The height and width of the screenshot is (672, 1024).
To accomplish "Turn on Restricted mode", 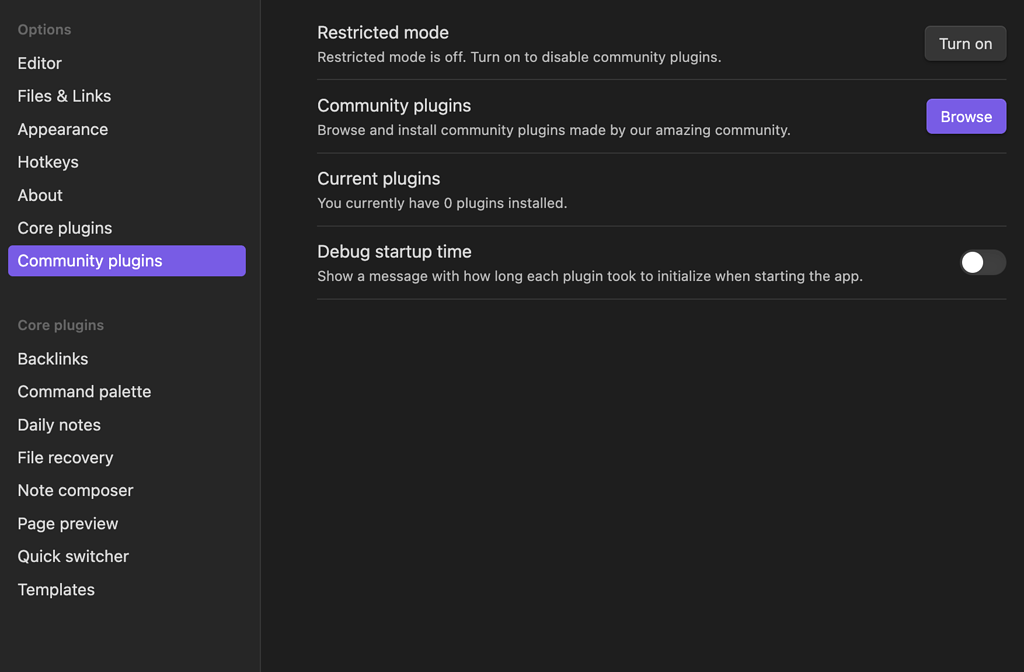I will (x=965, y=44).
